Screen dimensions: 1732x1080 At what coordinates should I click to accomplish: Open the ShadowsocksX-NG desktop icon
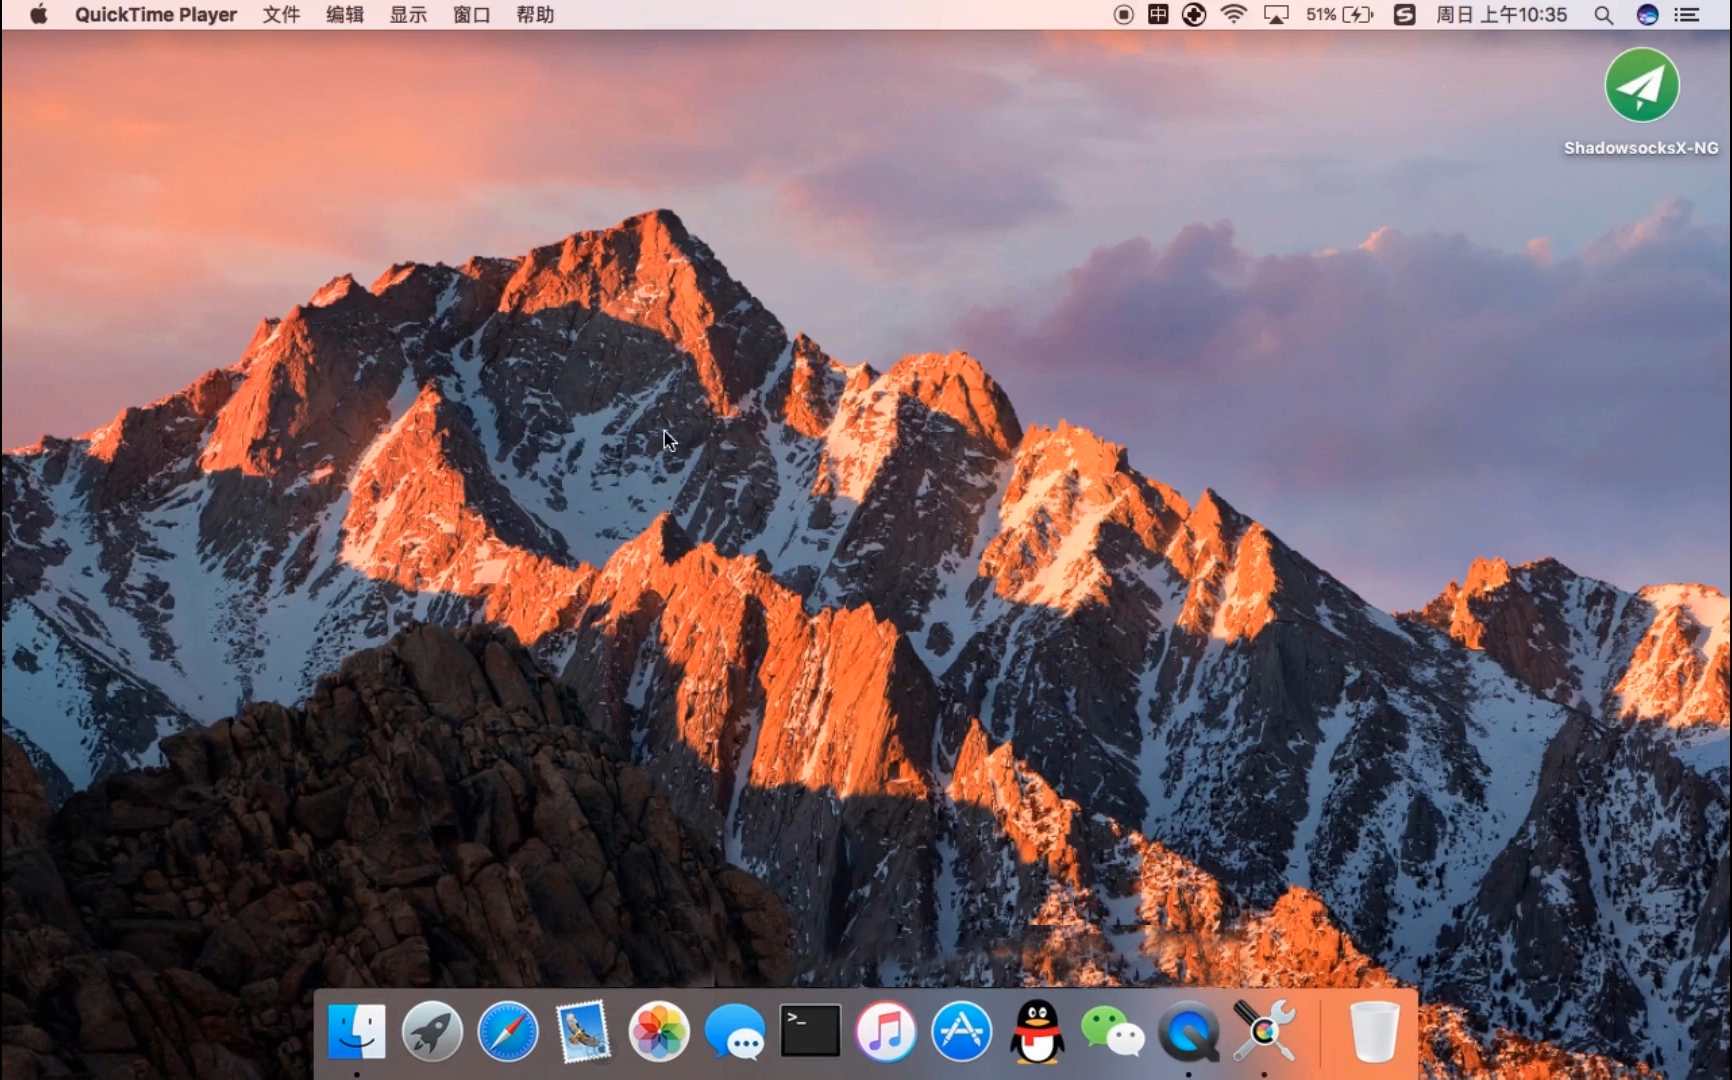tap(1641, 87)
